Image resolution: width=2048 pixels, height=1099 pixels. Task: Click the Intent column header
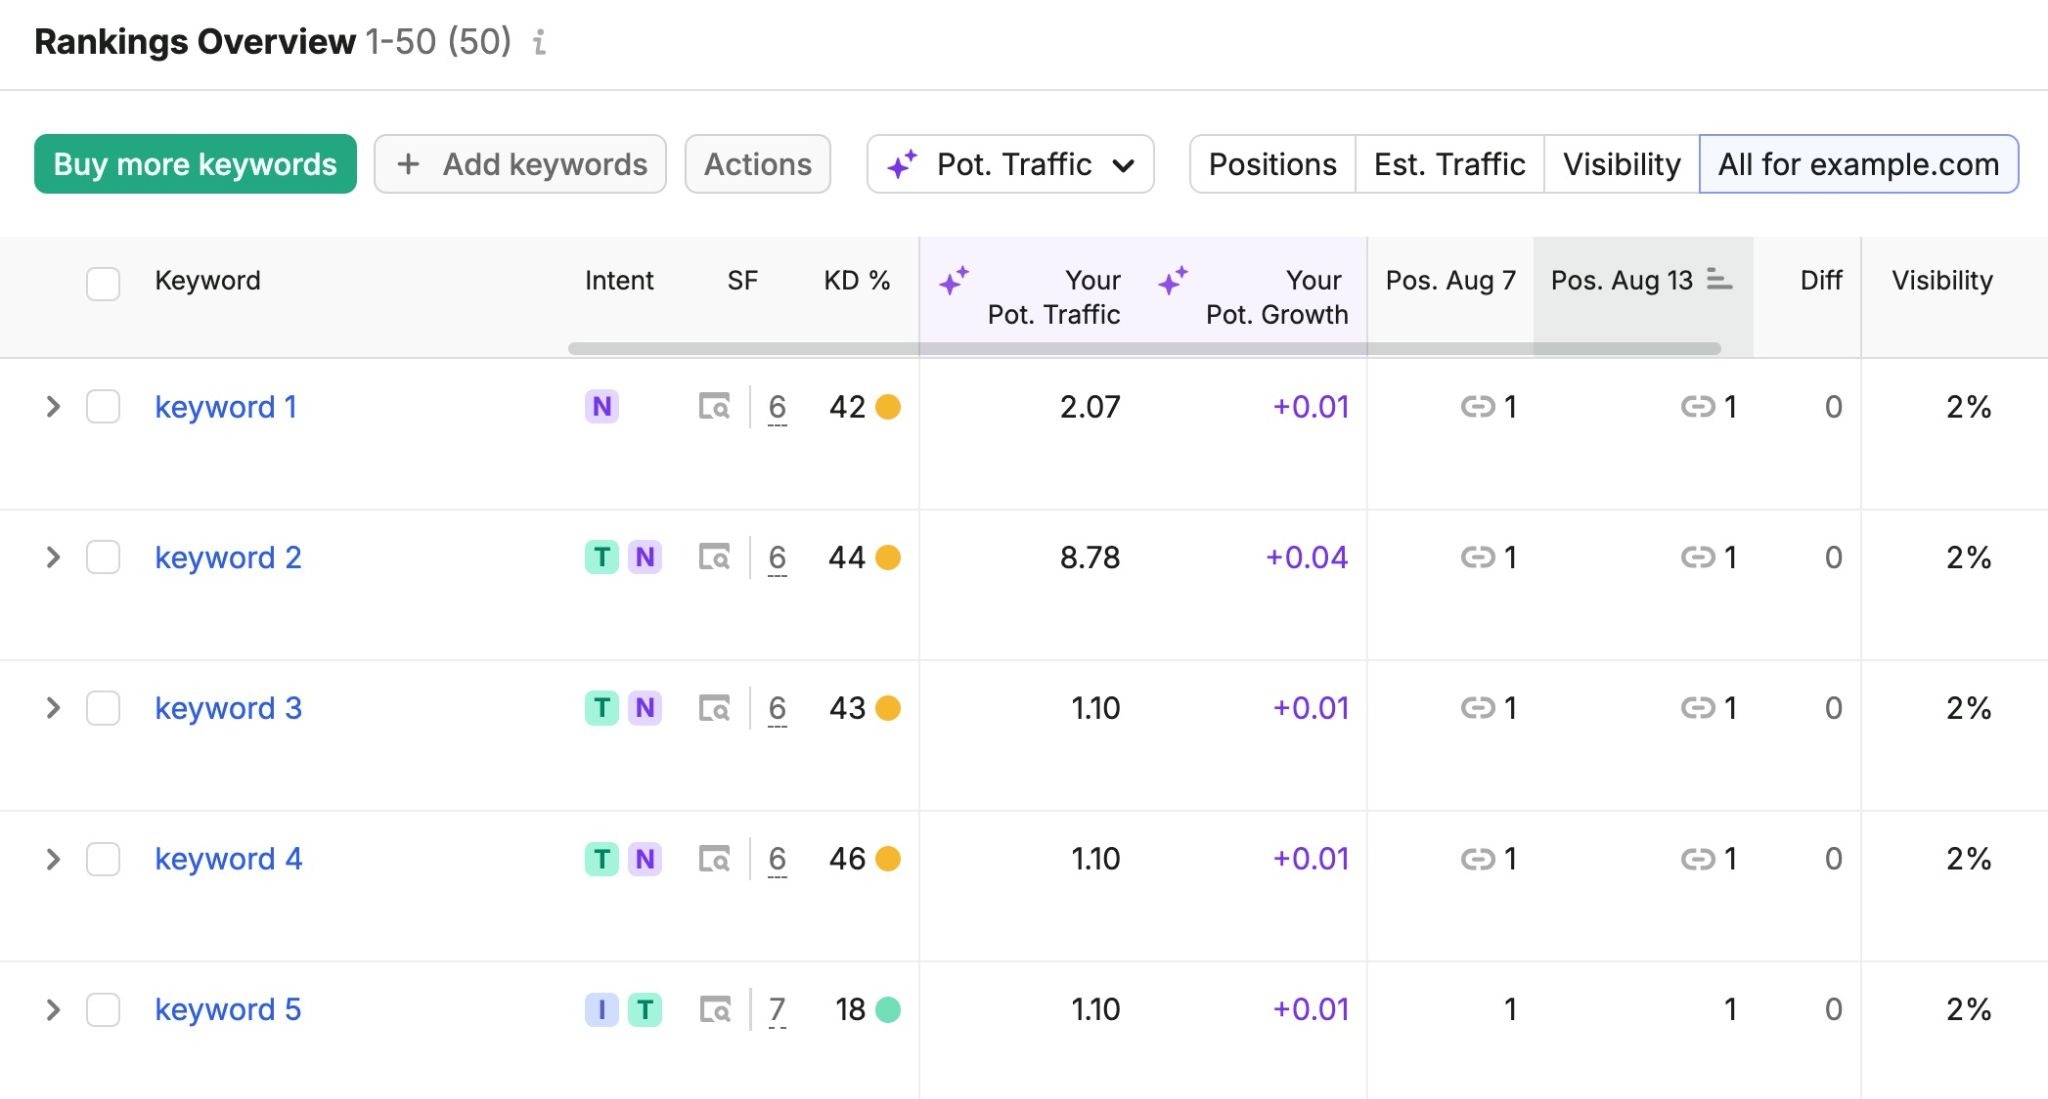[x=619, y=280]
